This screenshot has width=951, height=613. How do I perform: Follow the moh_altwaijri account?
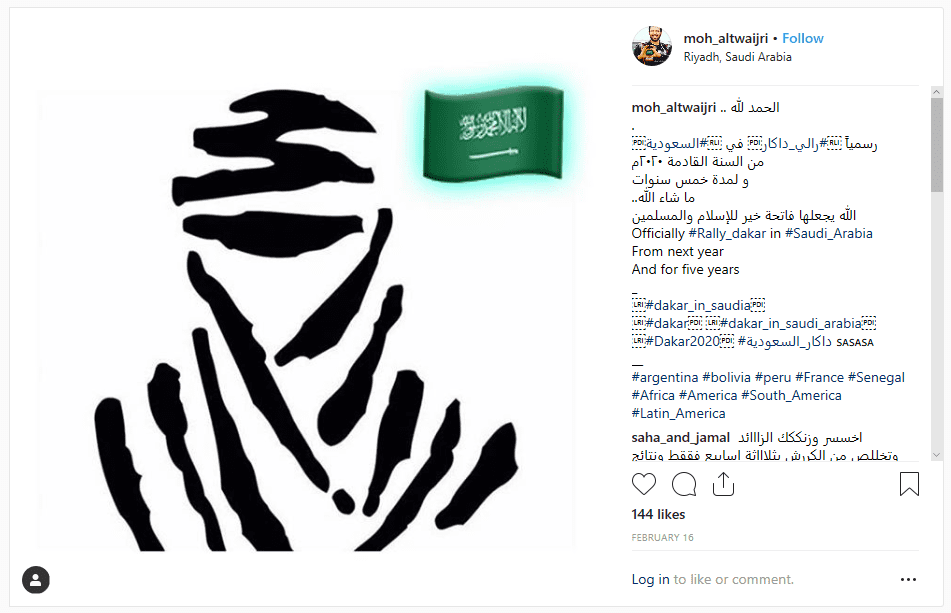click(802, 38)
